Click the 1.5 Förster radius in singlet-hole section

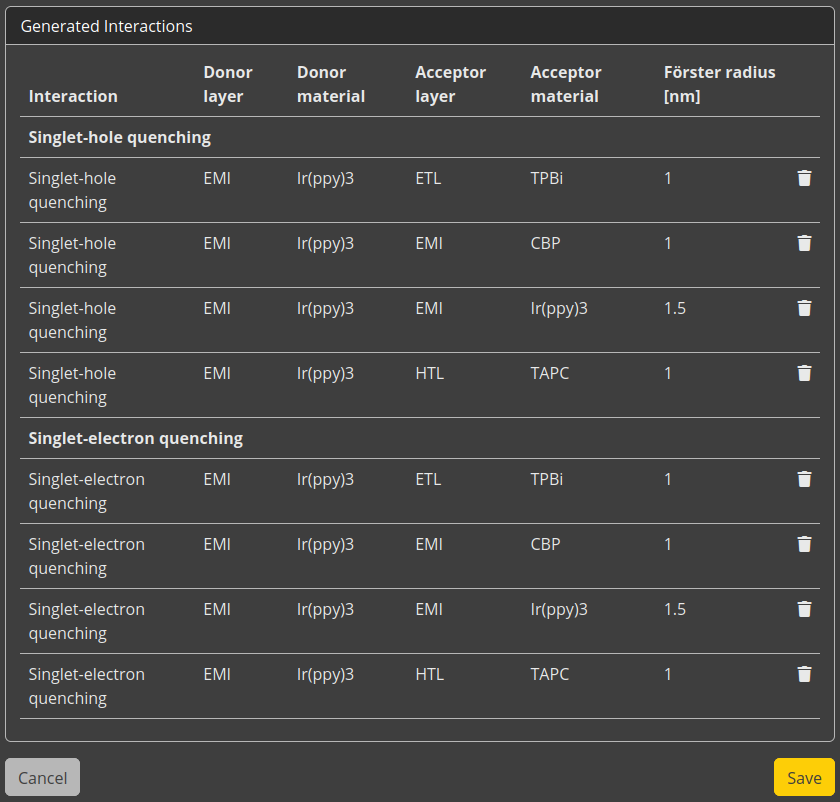tap(675, 309)
